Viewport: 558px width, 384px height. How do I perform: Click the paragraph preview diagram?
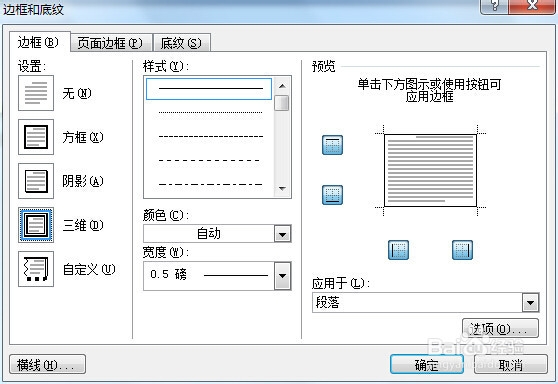(430, 170)
